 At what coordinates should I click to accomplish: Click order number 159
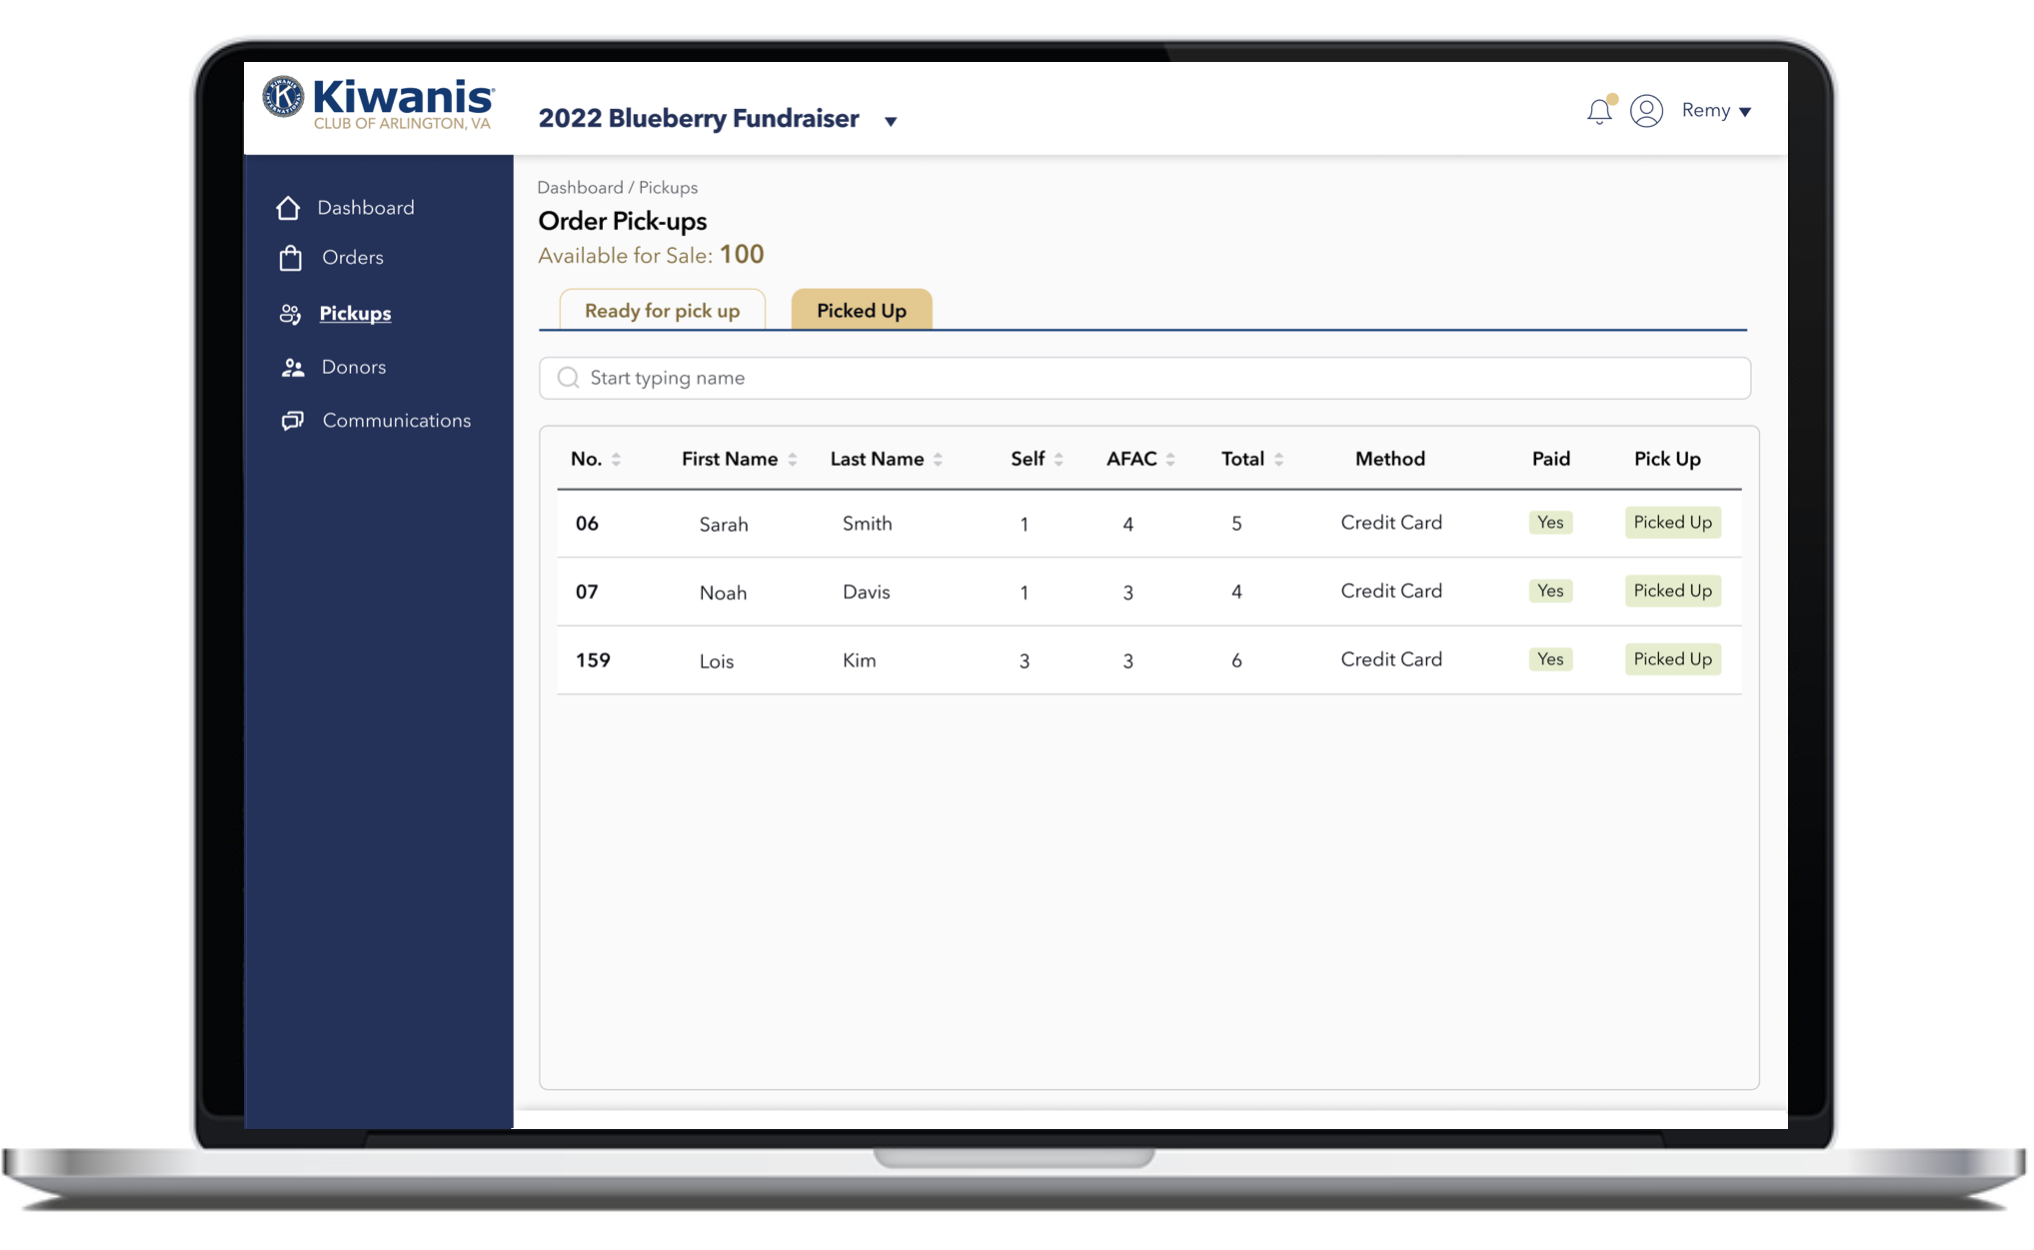click(593, 660)
